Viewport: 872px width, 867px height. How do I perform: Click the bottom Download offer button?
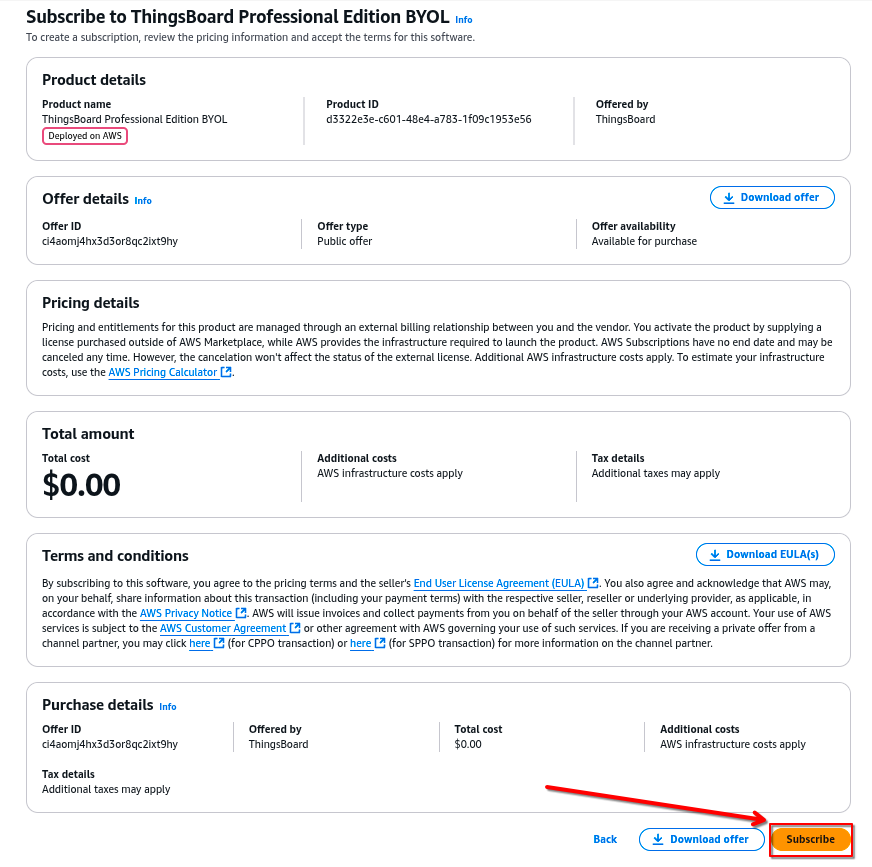click(701, 839)
